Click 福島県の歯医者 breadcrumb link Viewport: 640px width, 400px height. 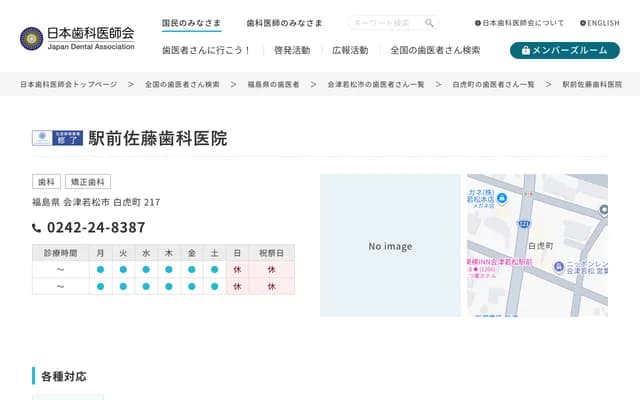[x=273, y=85]
